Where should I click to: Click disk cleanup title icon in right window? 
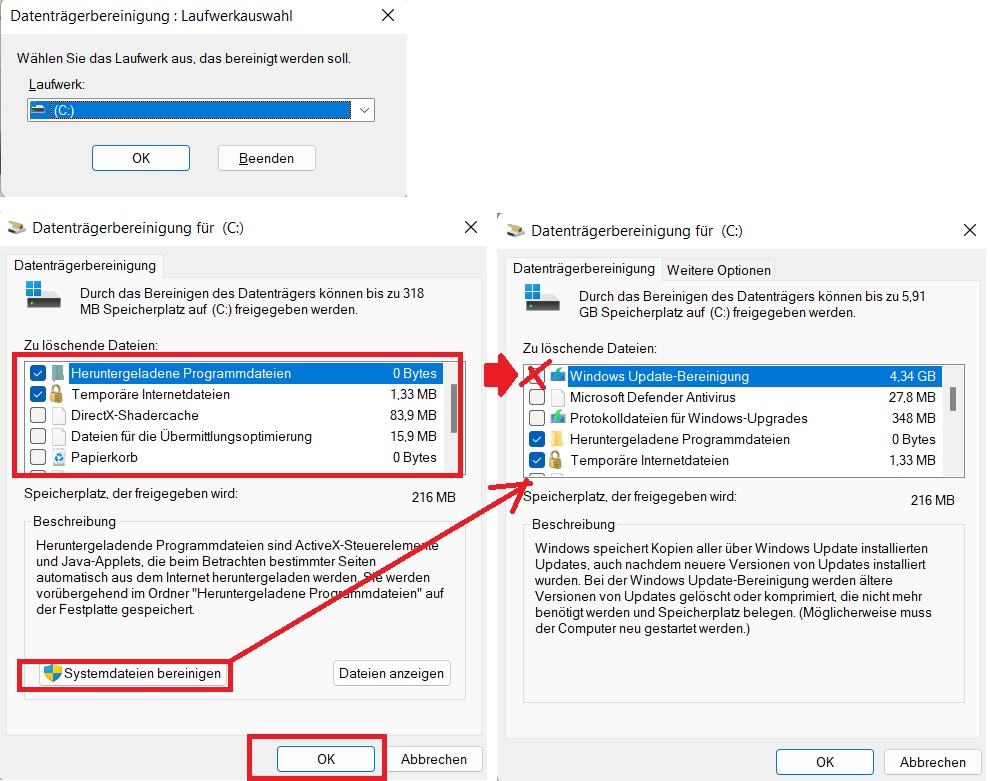pos(516,230)
